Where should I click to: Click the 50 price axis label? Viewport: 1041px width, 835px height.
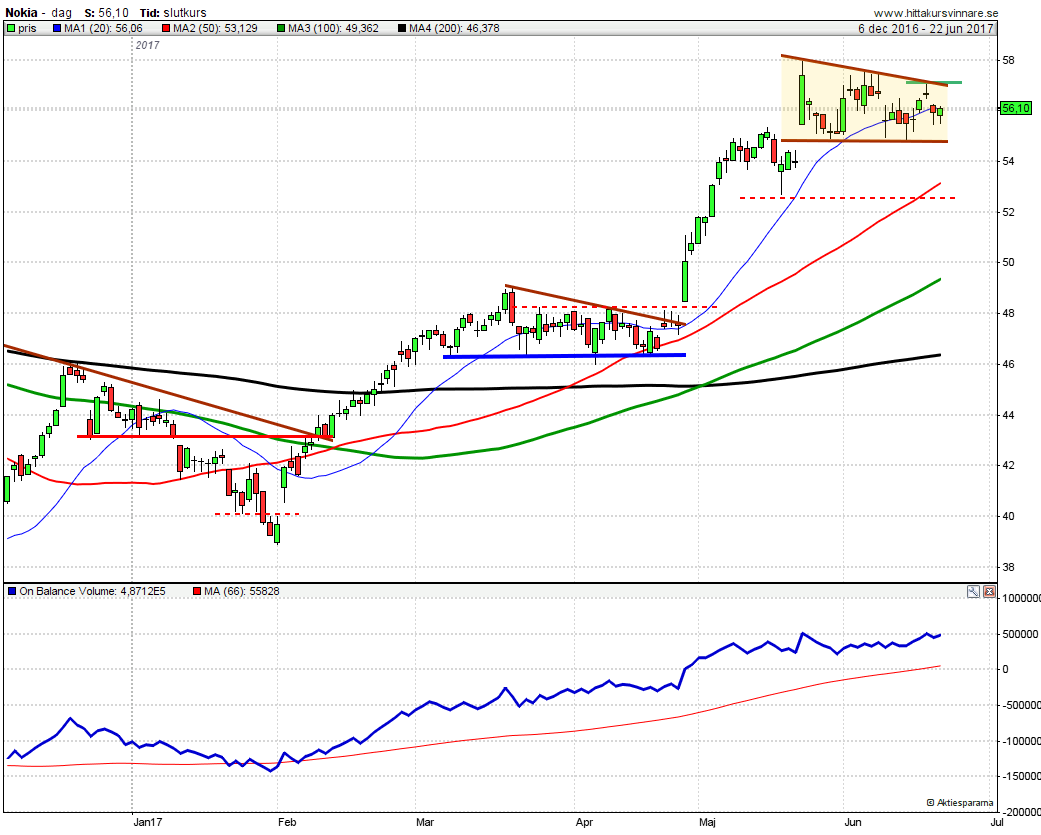[1008, 262]
